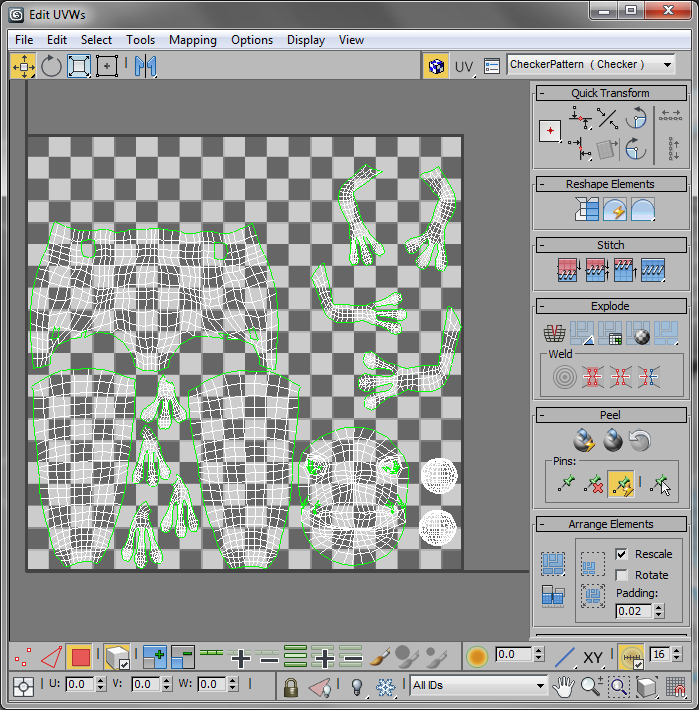Open the Edit menu

[x=57, y=40]
